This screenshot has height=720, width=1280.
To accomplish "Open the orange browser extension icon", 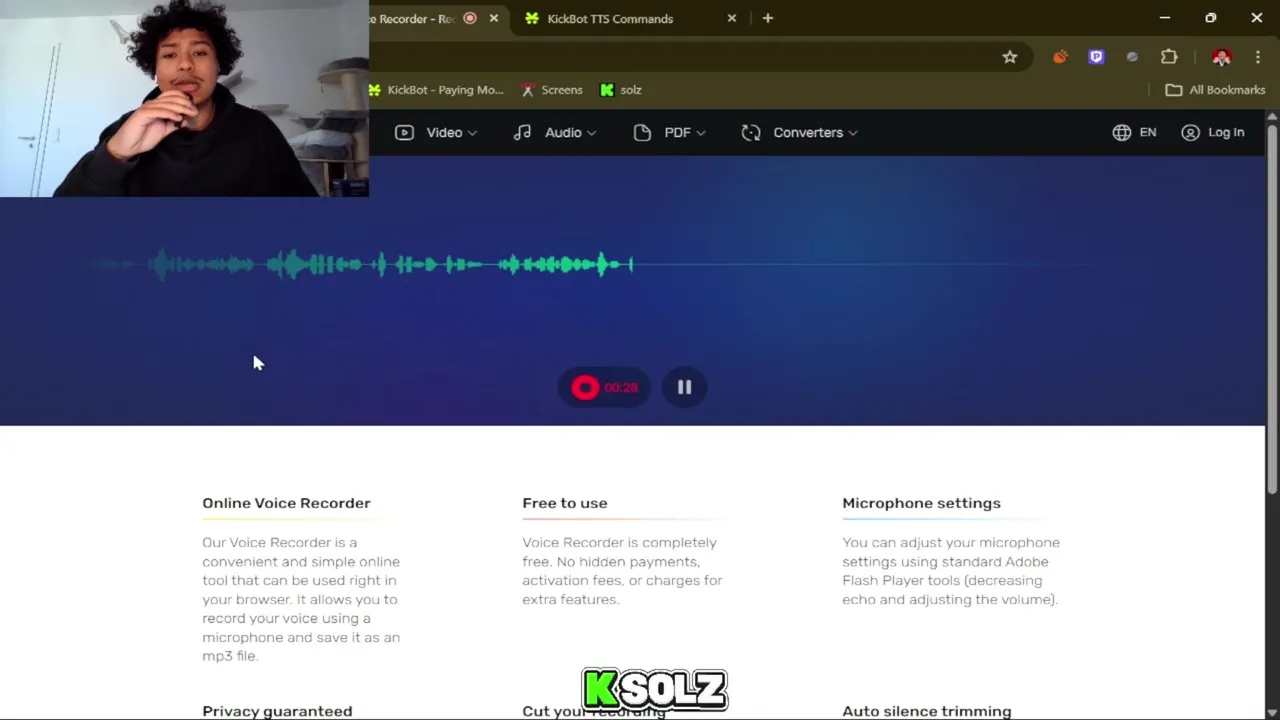I will [1060, 57].
